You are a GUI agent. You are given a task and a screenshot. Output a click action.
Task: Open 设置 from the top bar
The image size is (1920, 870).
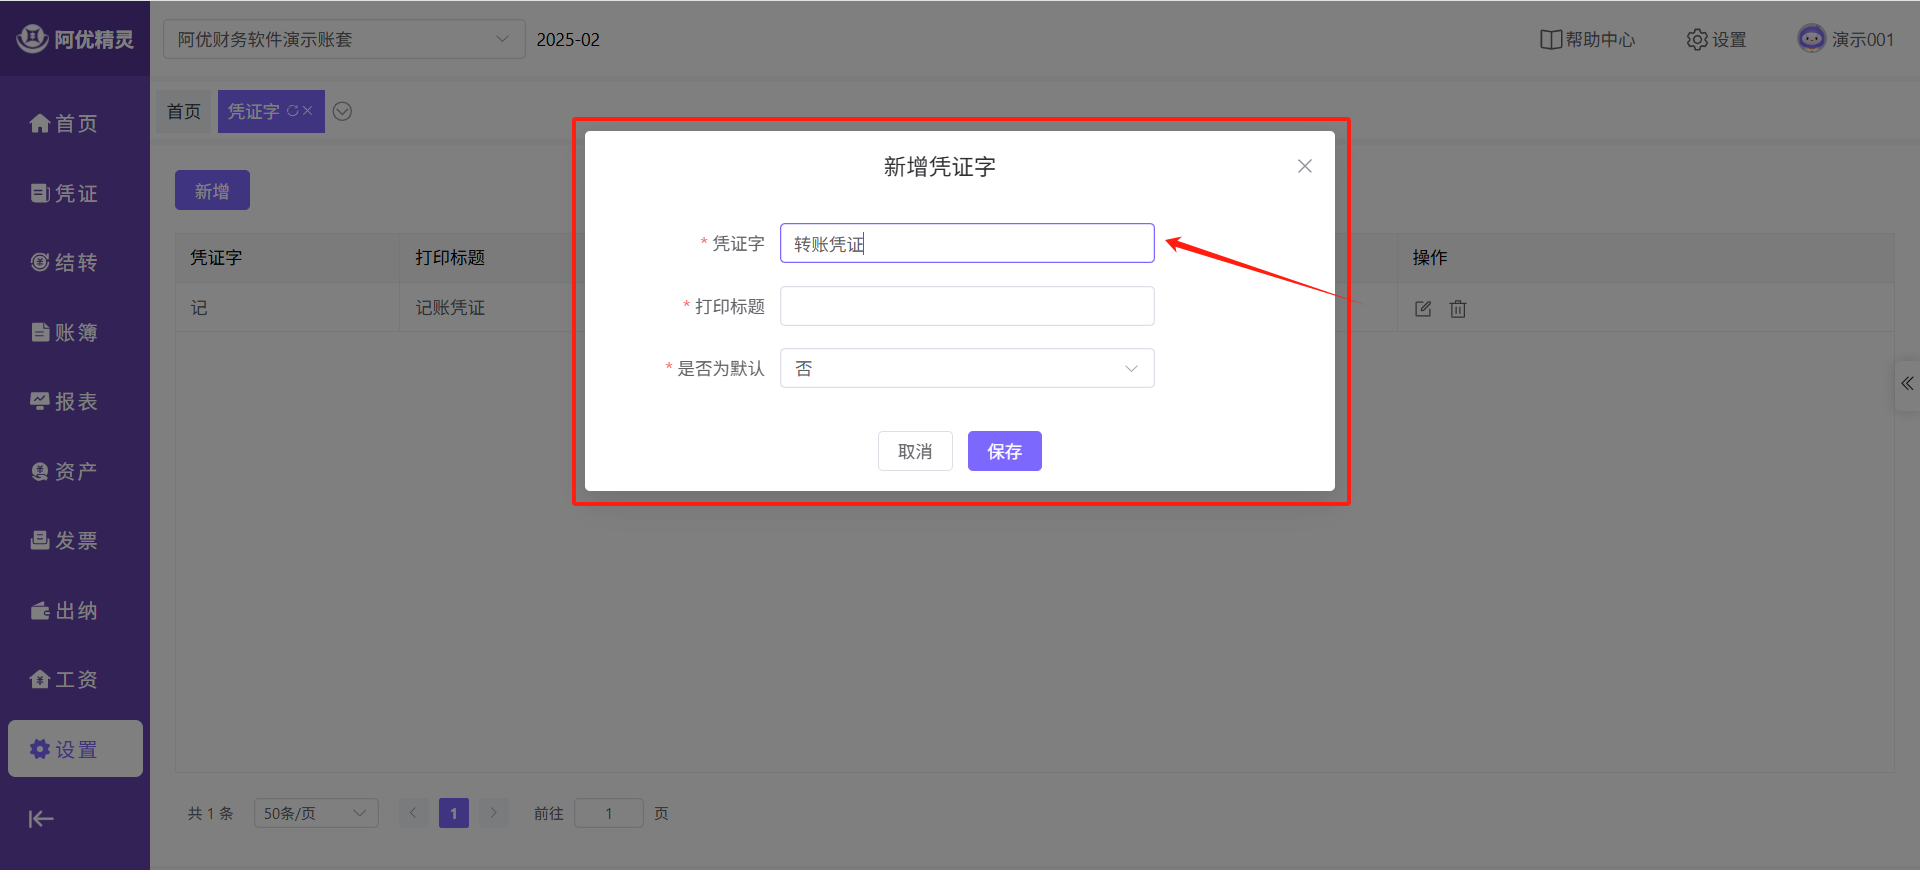click(x=1716, y=40)
